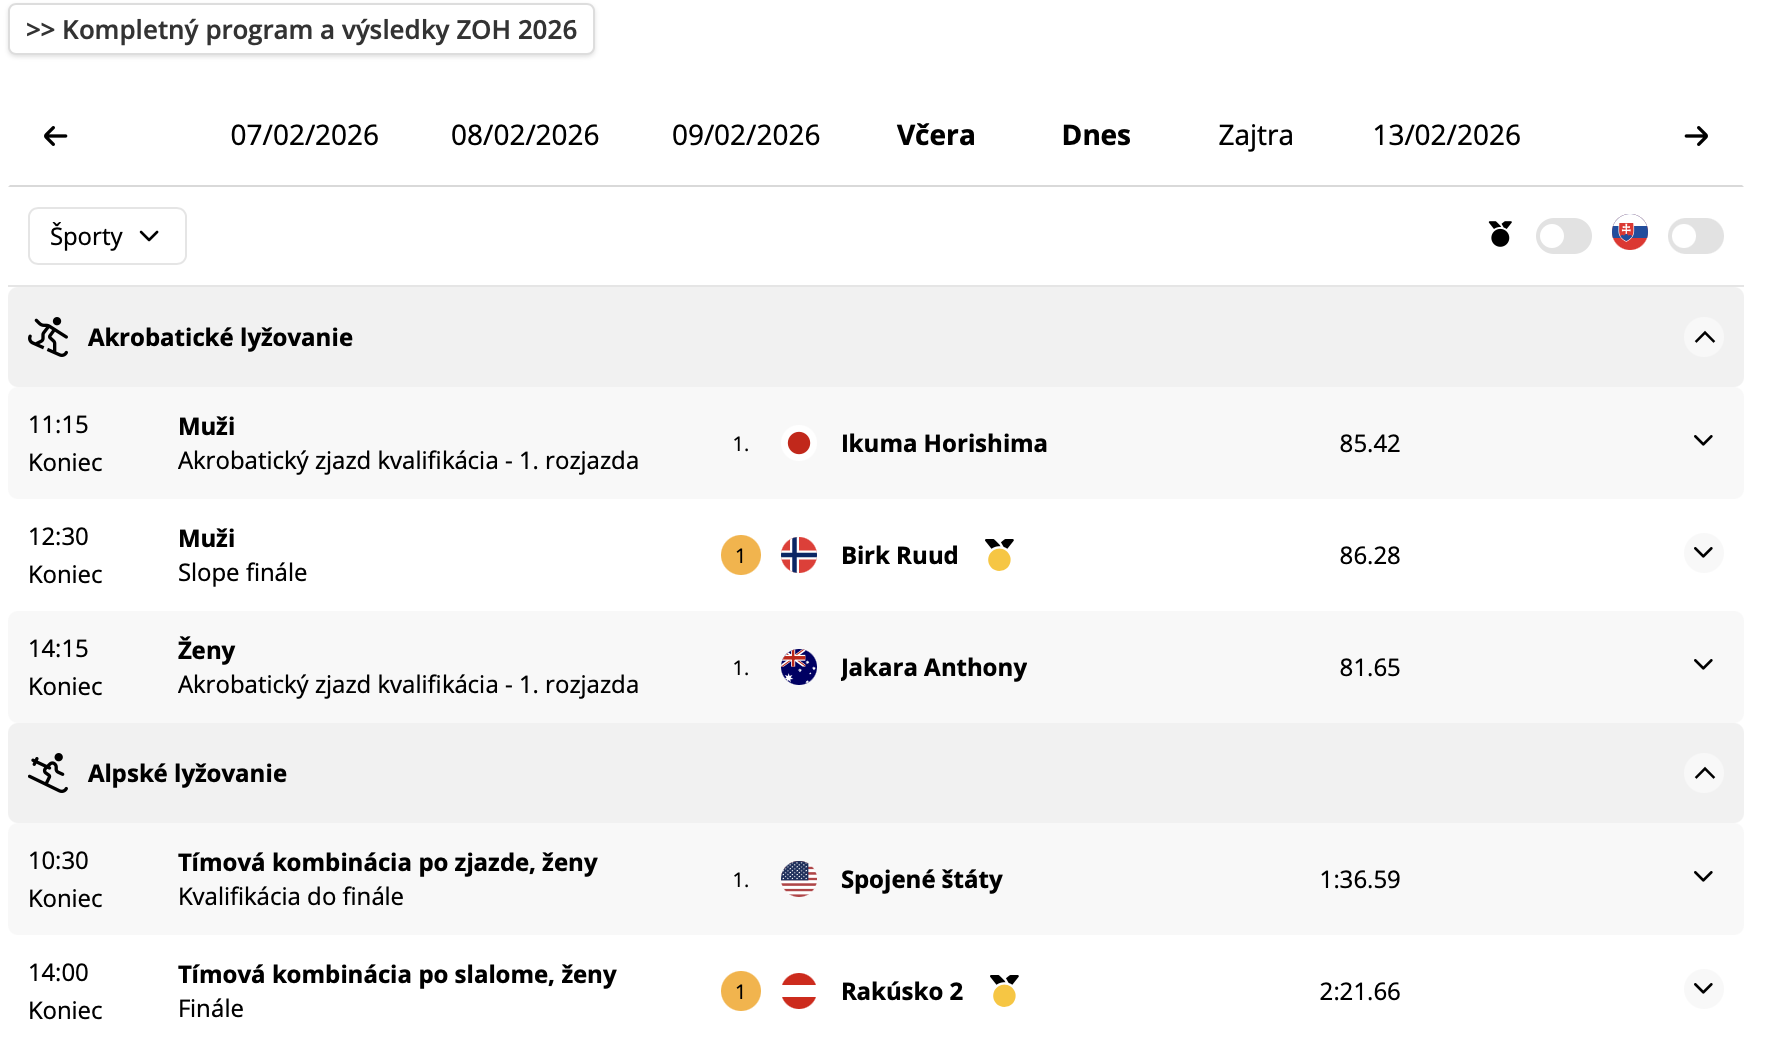
Task: Click the gold medal icon next to Birk Ruud
Action: point(999,555)
